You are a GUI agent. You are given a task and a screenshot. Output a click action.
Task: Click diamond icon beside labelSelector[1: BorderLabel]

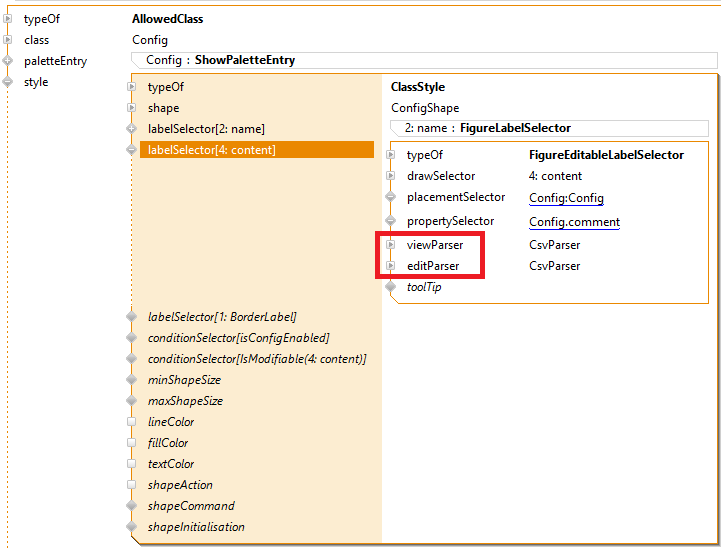click(x=131, y=317)
